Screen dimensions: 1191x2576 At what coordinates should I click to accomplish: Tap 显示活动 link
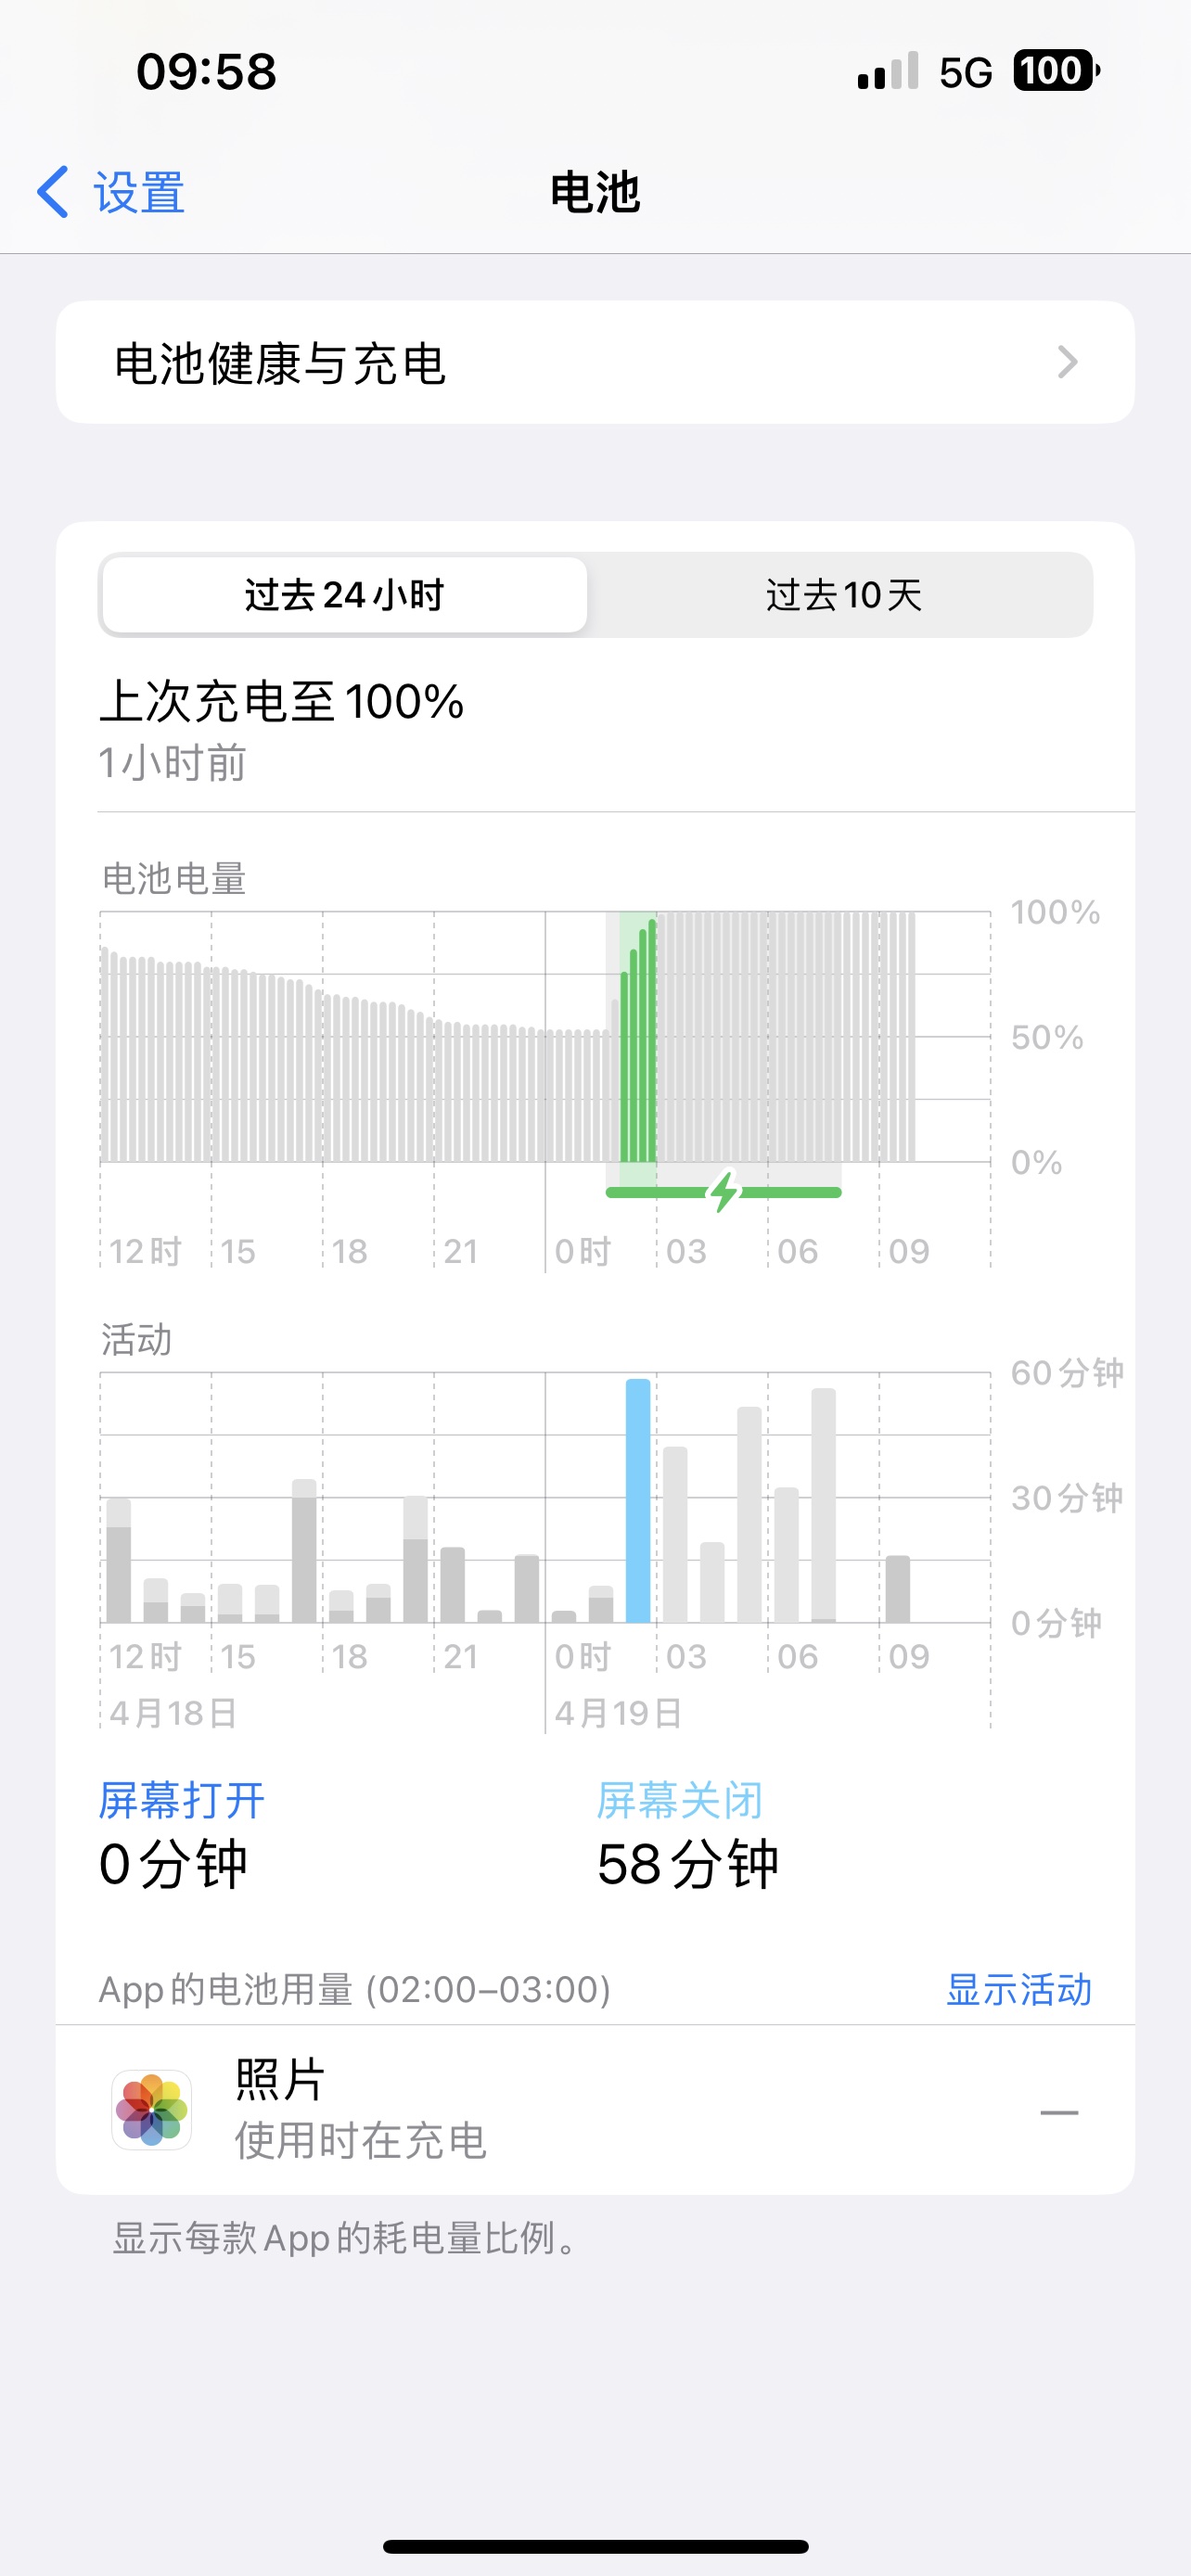point(1018,1989)
